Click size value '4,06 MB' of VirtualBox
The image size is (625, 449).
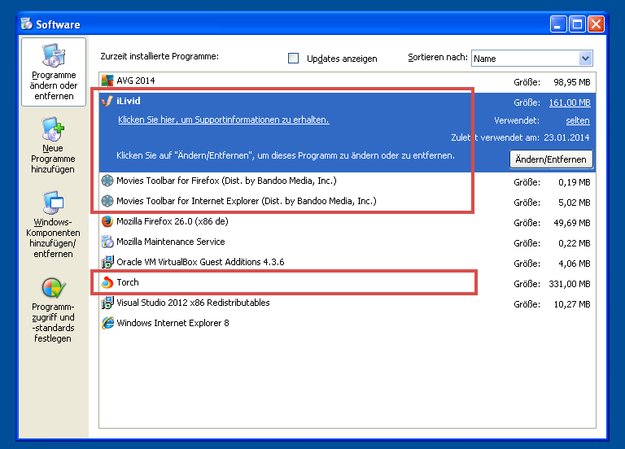coord(574,264)
